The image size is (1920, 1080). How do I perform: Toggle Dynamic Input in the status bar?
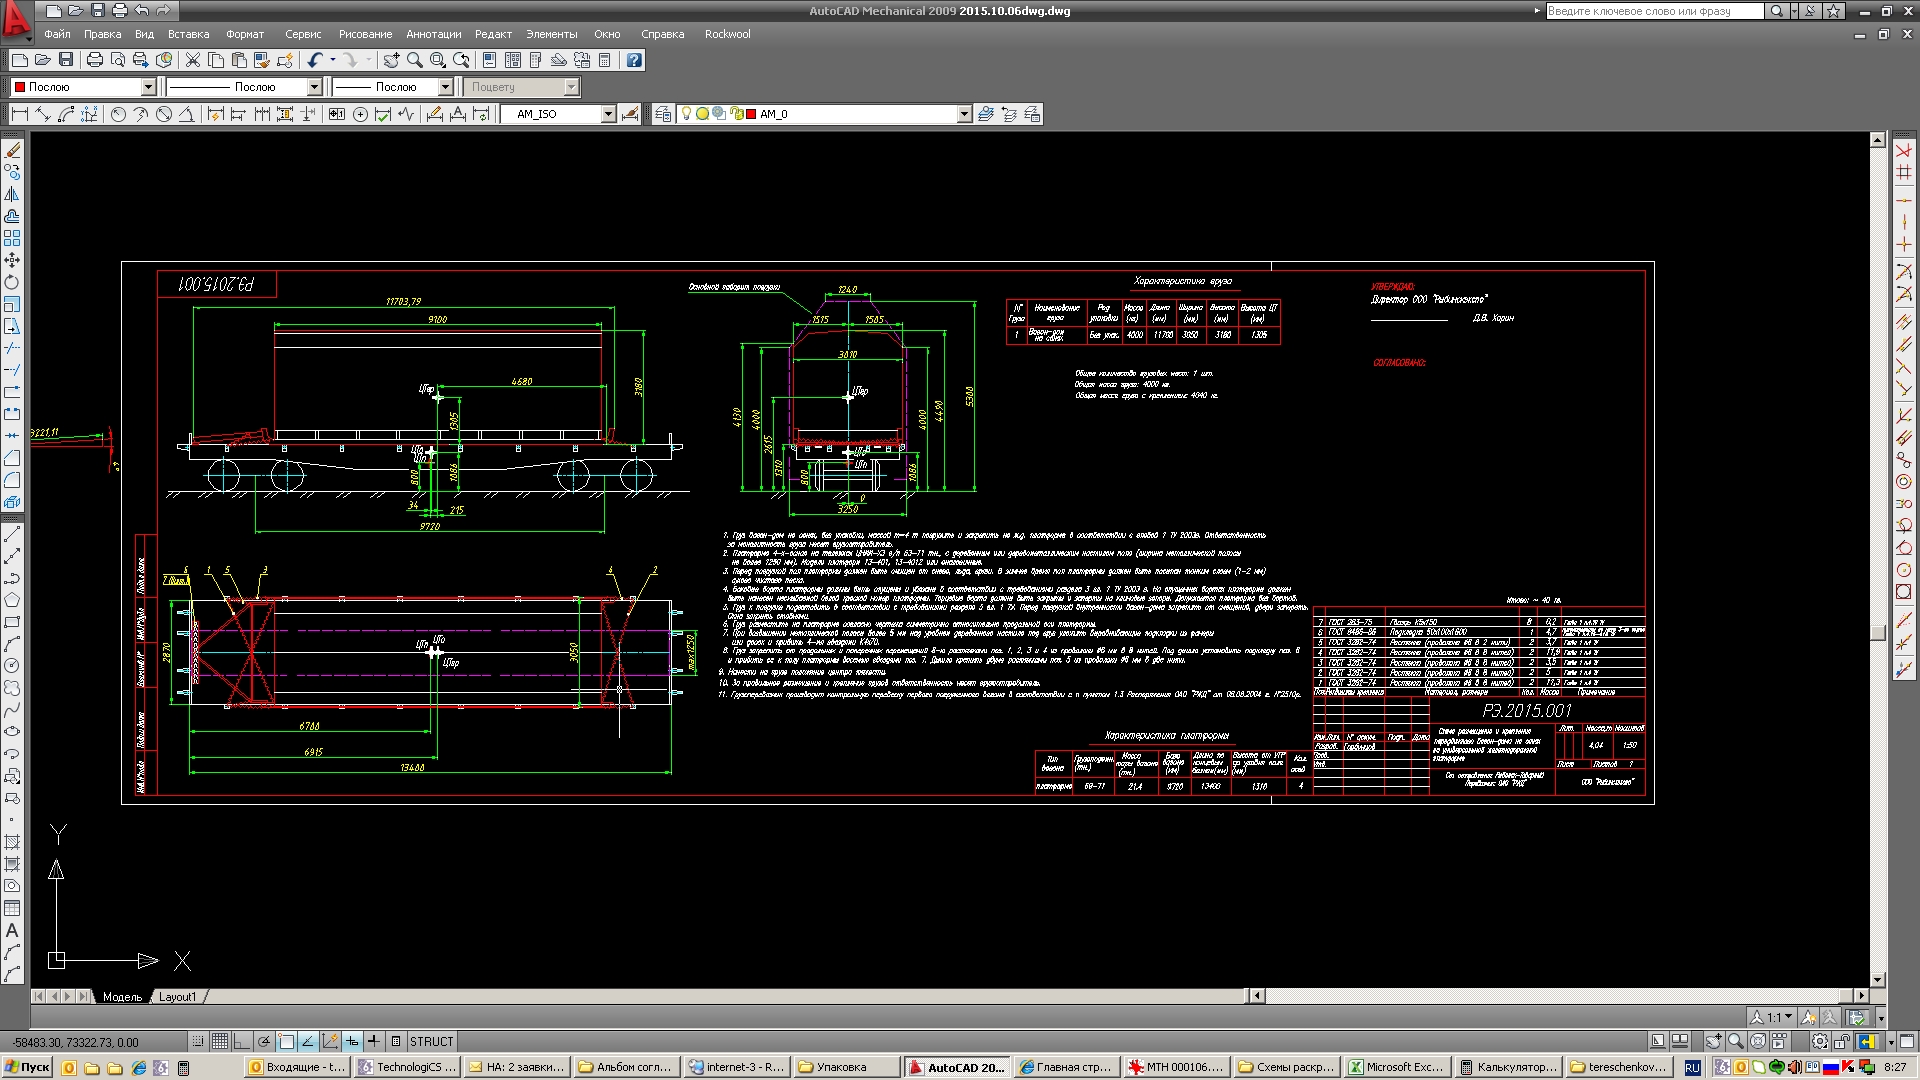[x=352, y=1041]
